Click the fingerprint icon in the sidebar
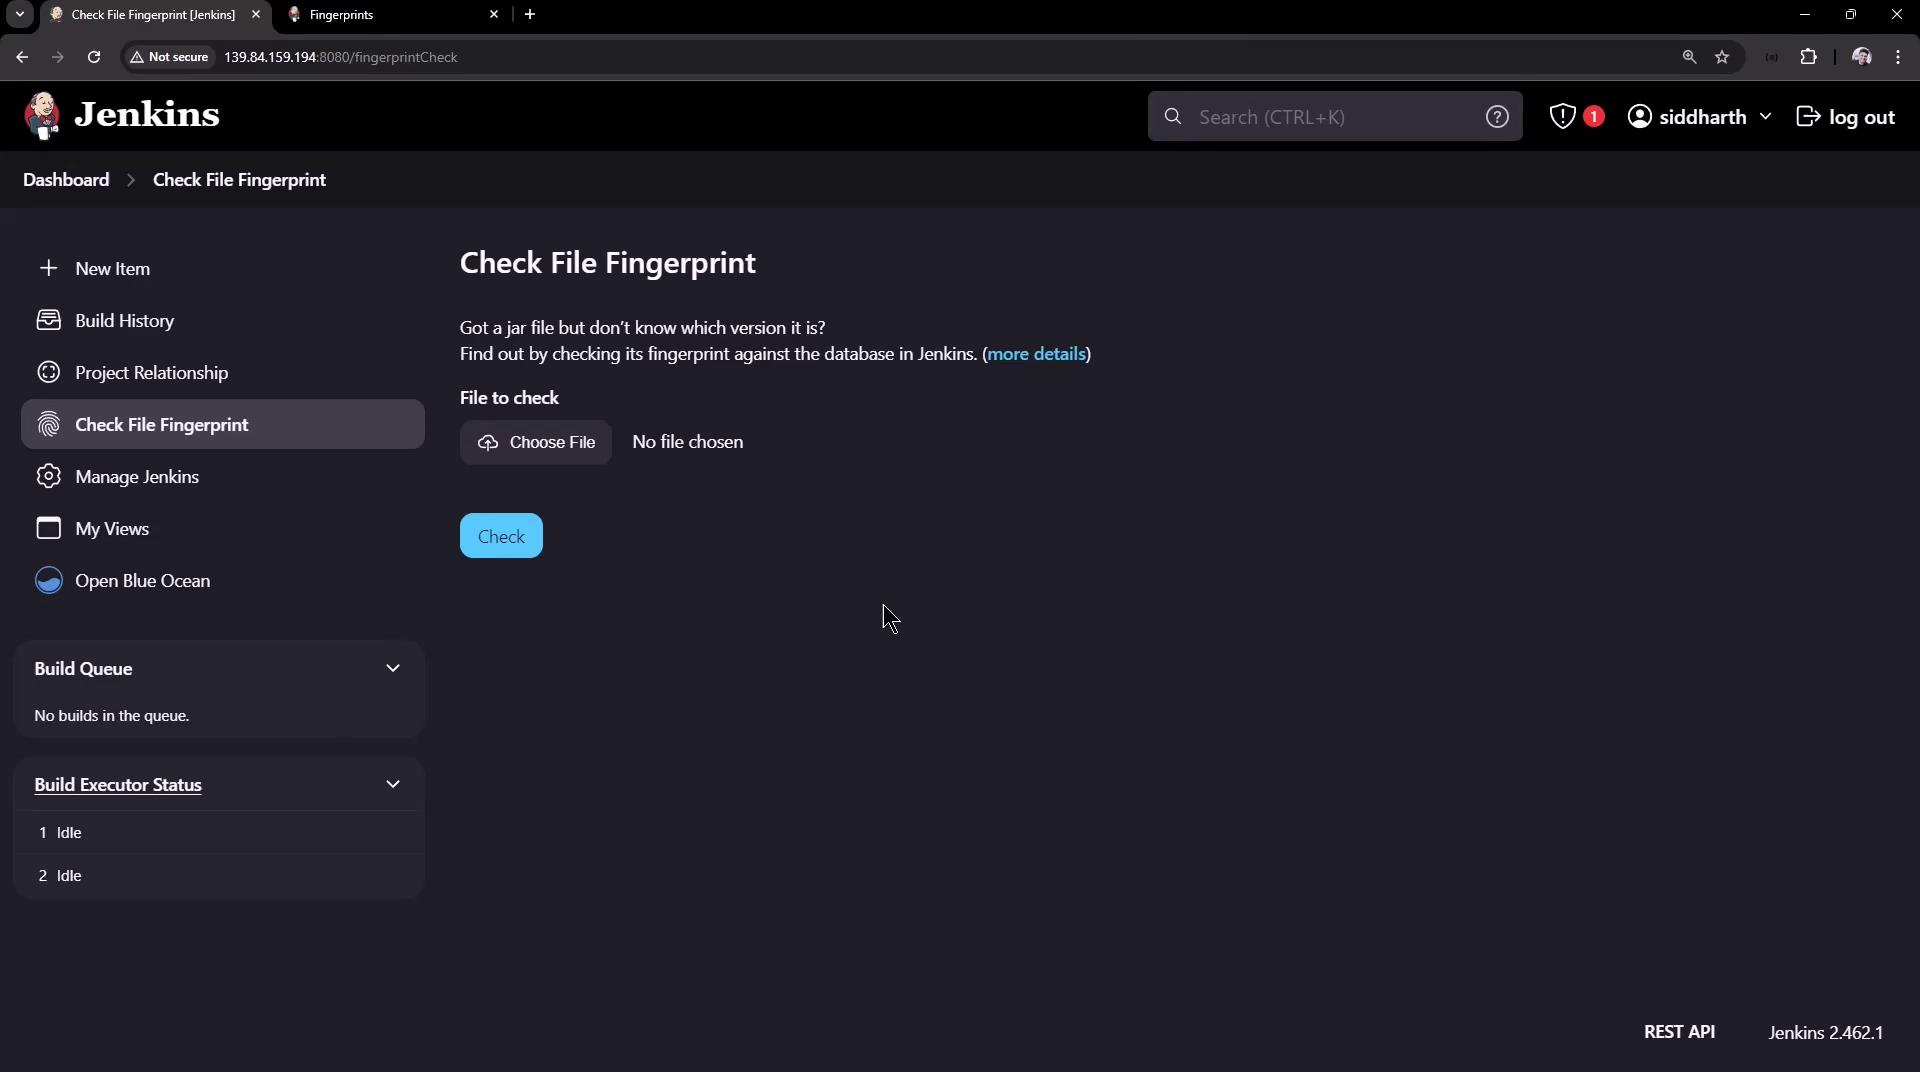Screen dimensions: 1920x1072 (48, 424)
